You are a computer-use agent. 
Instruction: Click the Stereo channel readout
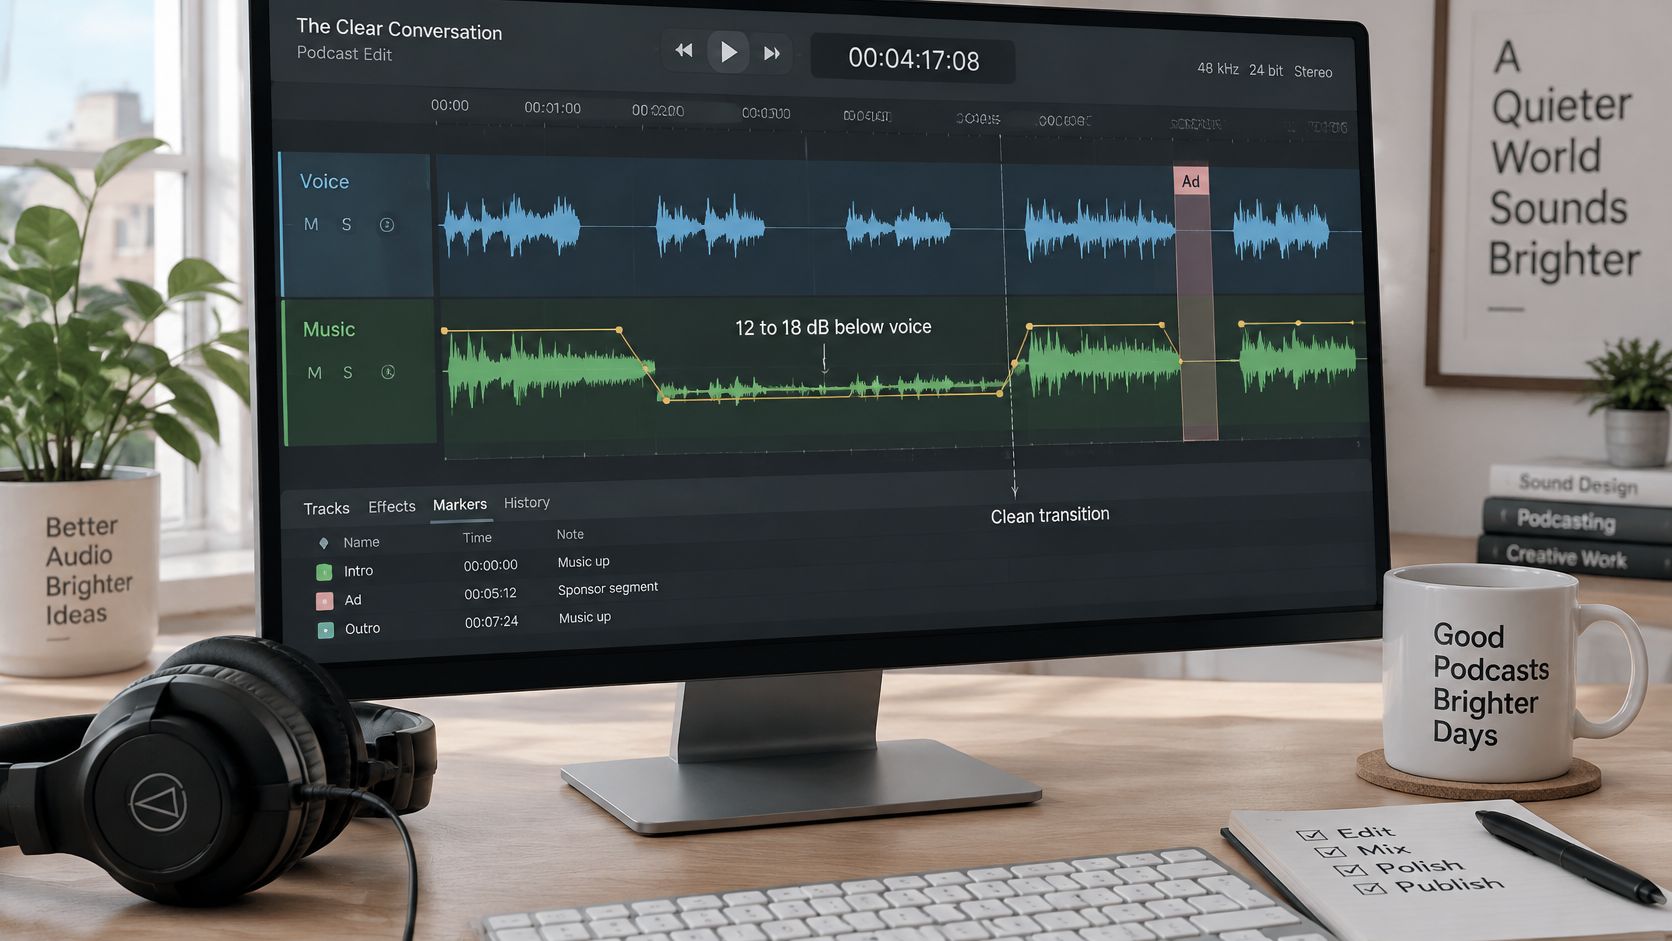click(x=1313, y=72)
